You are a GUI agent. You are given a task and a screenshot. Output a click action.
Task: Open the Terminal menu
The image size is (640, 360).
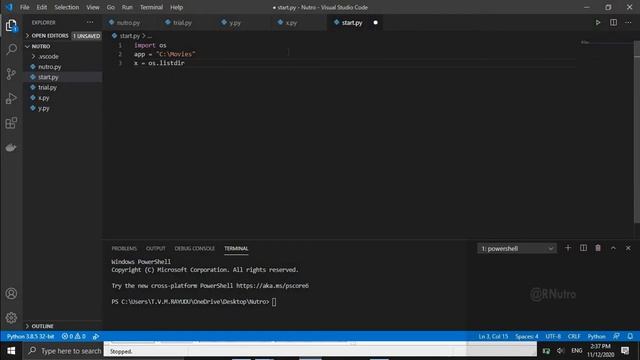(151, 7)
